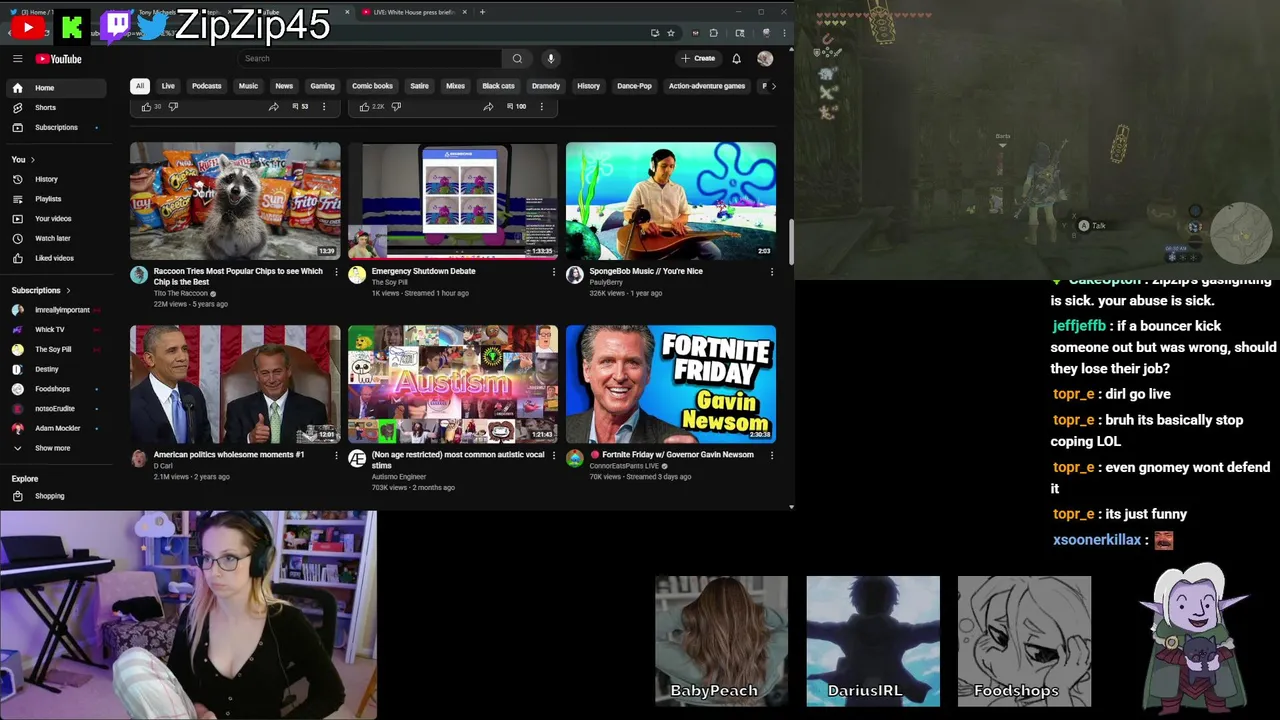Screen dimensions: 1280x720
Task: Click the YouTube search input field
Action: [x=370, y=59]
